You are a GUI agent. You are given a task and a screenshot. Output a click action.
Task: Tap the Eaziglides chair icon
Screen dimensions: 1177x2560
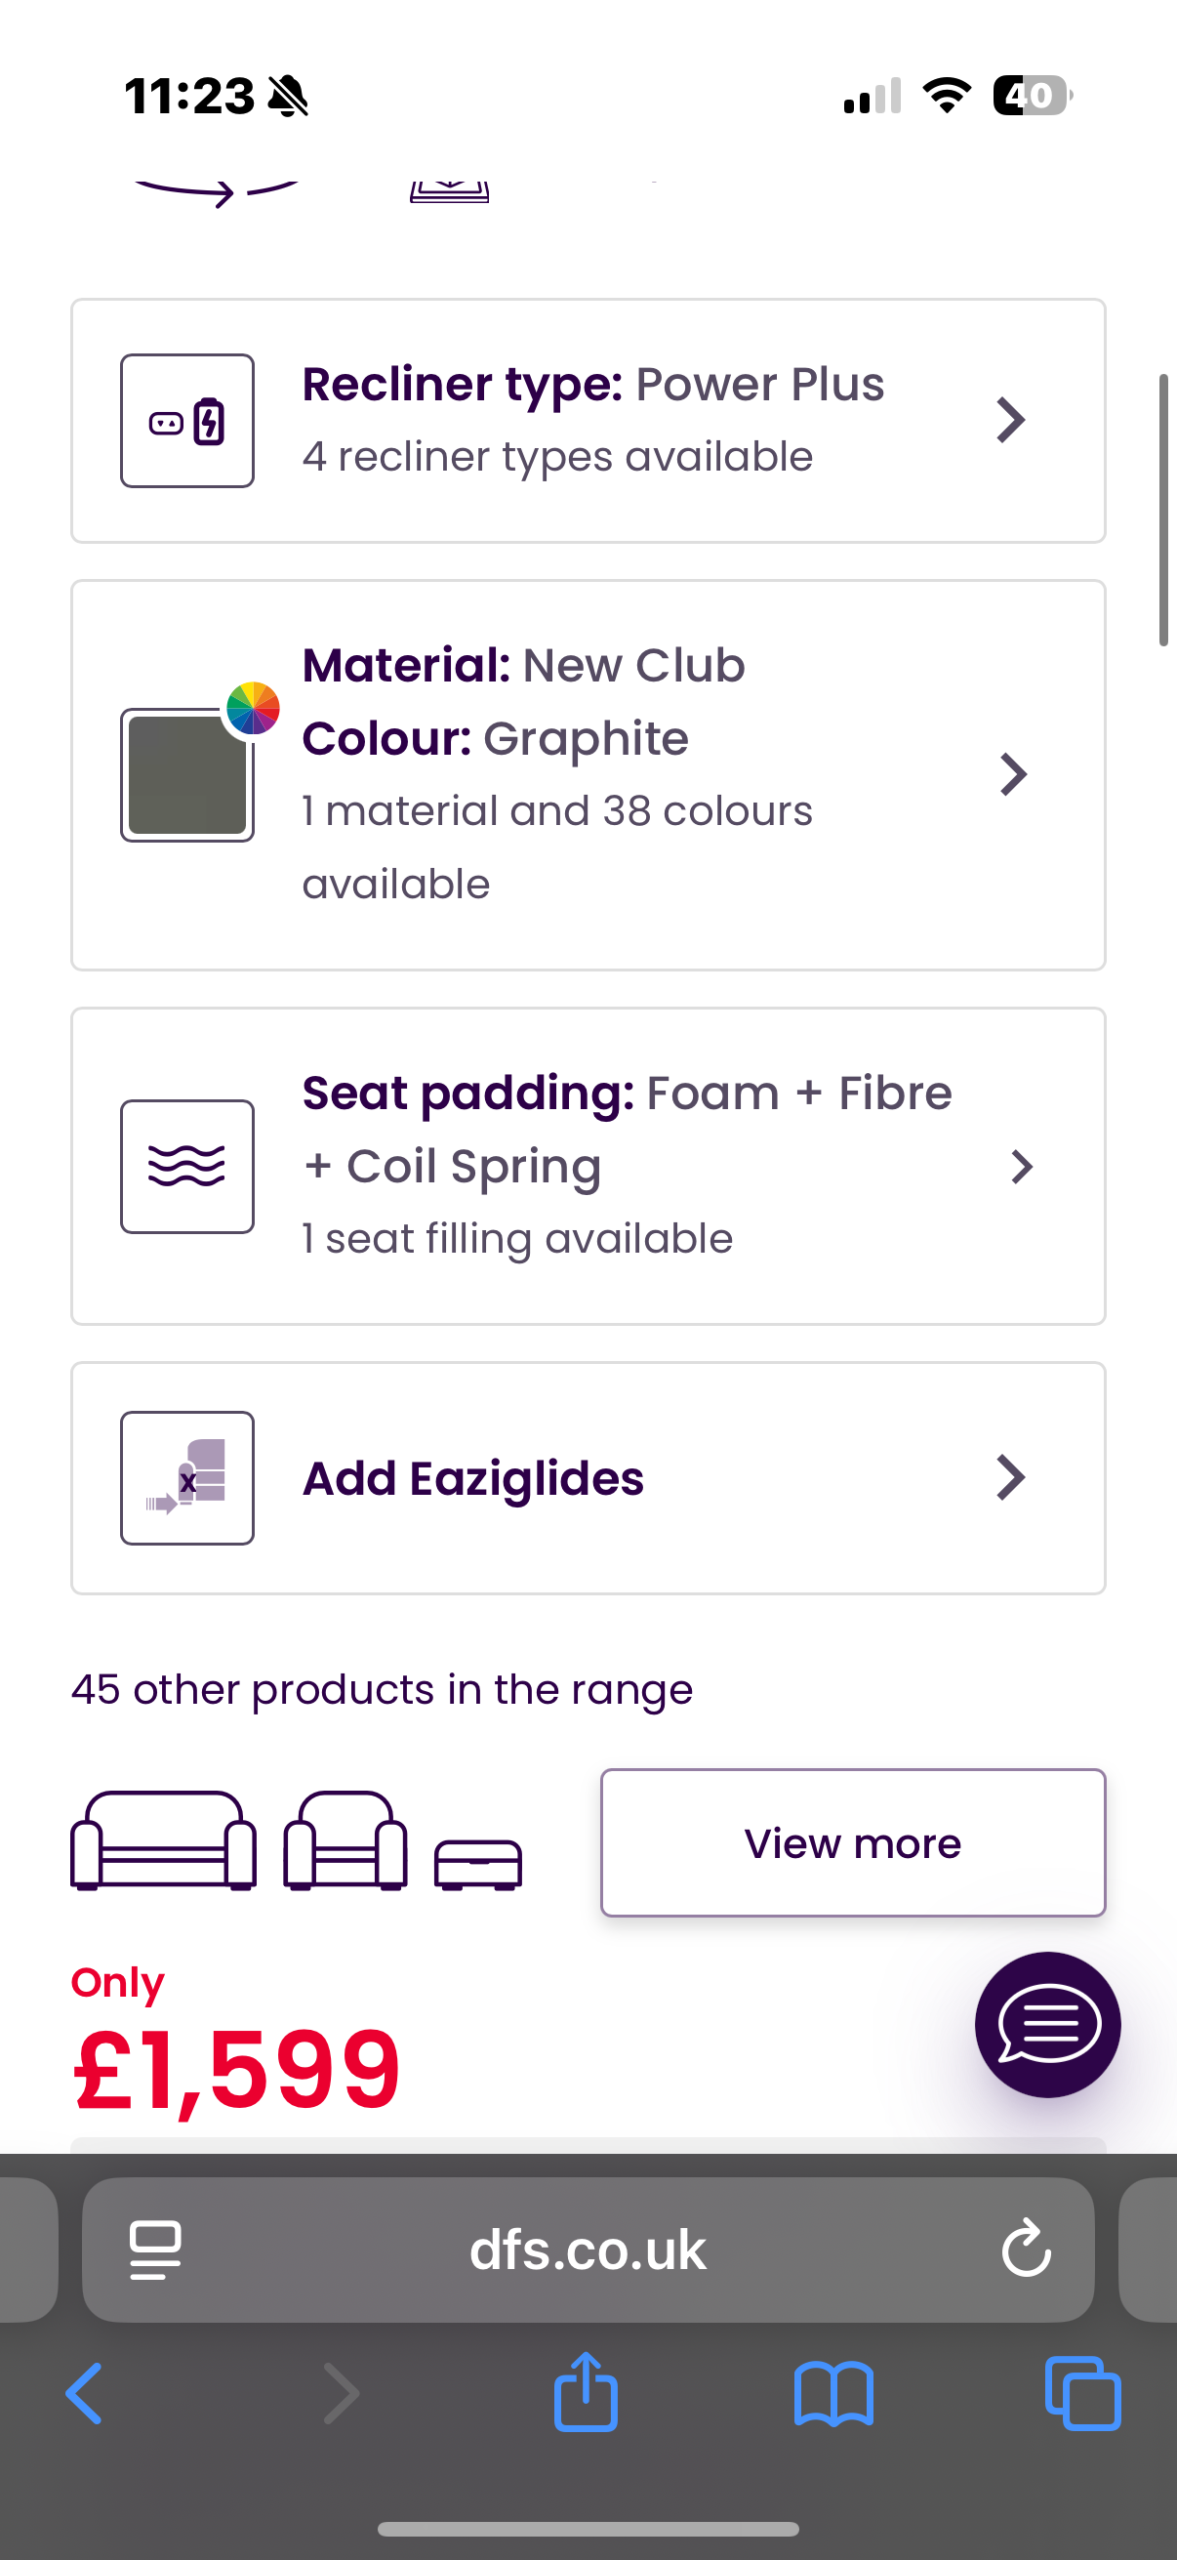point(187,1477)
